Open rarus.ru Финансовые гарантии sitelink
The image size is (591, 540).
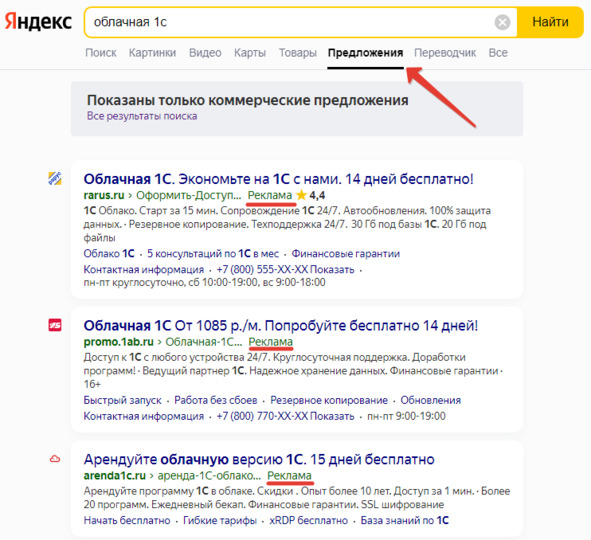click(346, 254)
